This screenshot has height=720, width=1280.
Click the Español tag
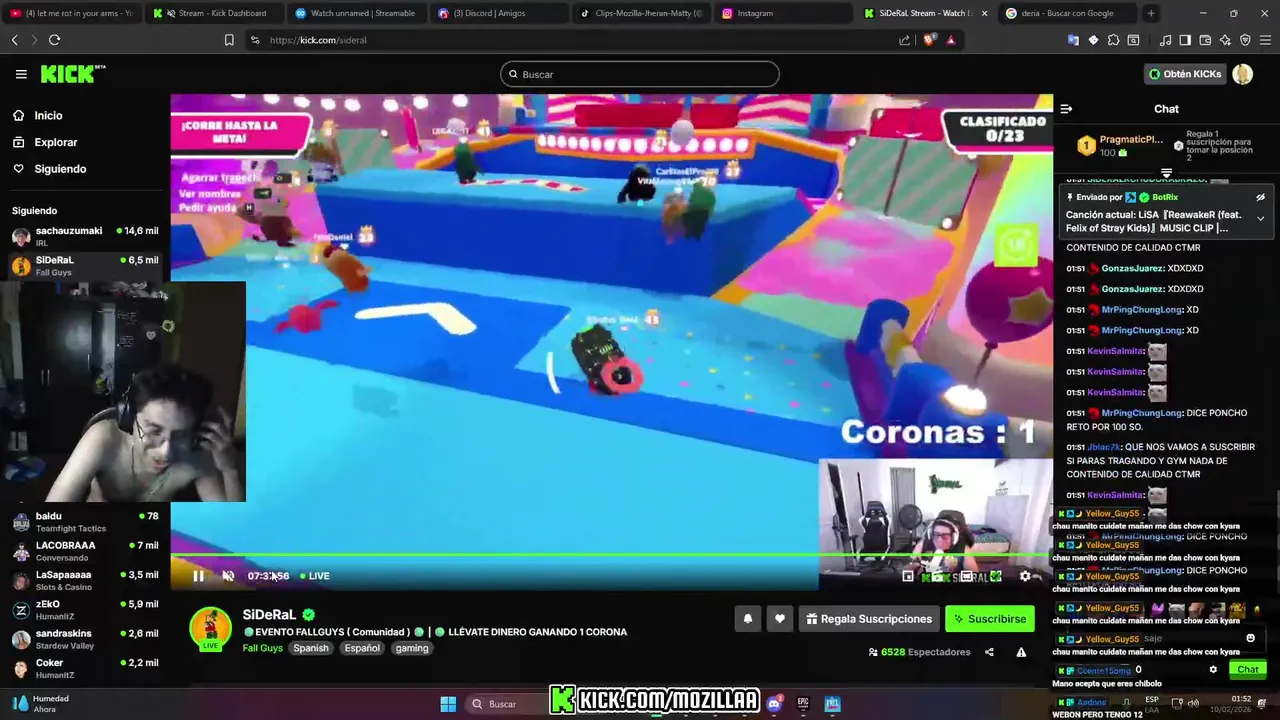[362, 648]
